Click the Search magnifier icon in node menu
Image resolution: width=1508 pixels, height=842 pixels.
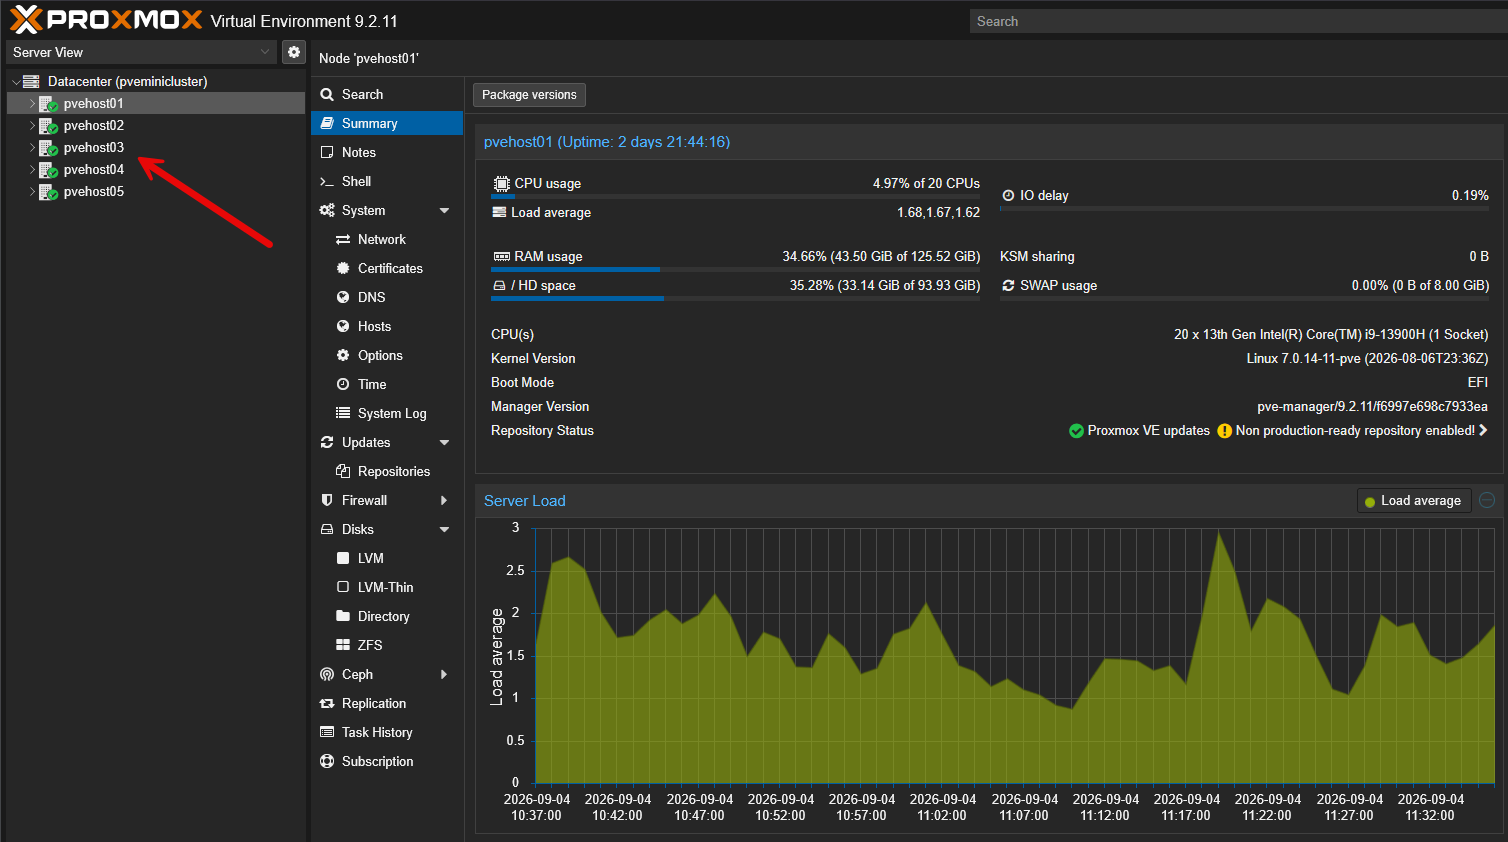pyautogui.click(x=327, y=94)
